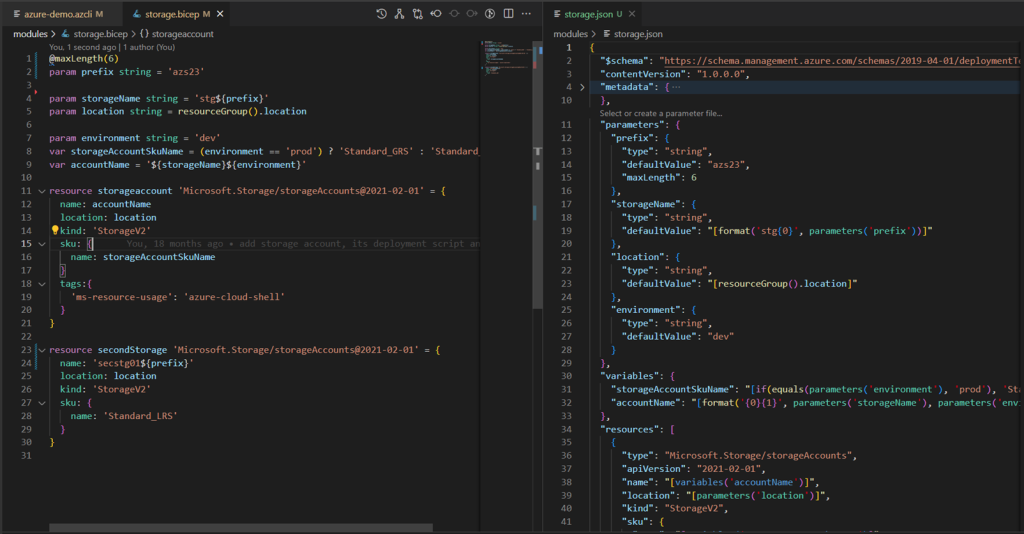The height and width of the screenshot is (534, 1024).
Task: Switch to the azure-demo.azcli tab
Action: pos(57,15)
